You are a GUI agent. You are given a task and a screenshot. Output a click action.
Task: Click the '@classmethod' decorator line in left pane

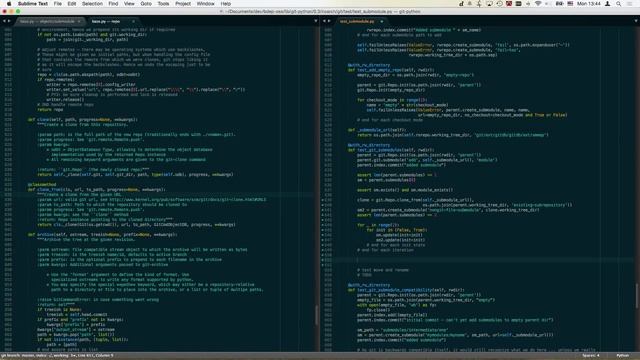pyautogui.click(x=42, y=184)
